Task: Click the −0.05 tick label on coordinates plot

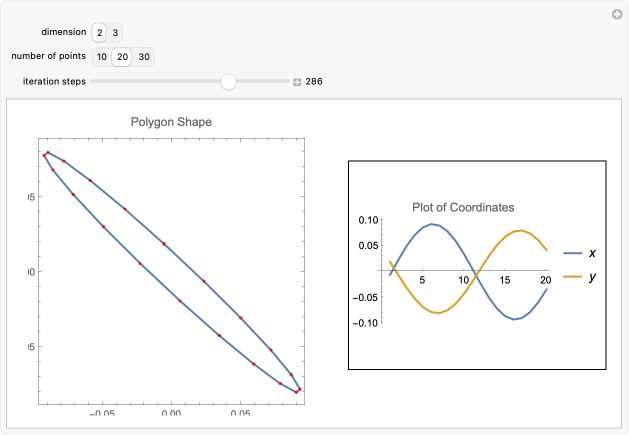Action: (x=365, y=297)
